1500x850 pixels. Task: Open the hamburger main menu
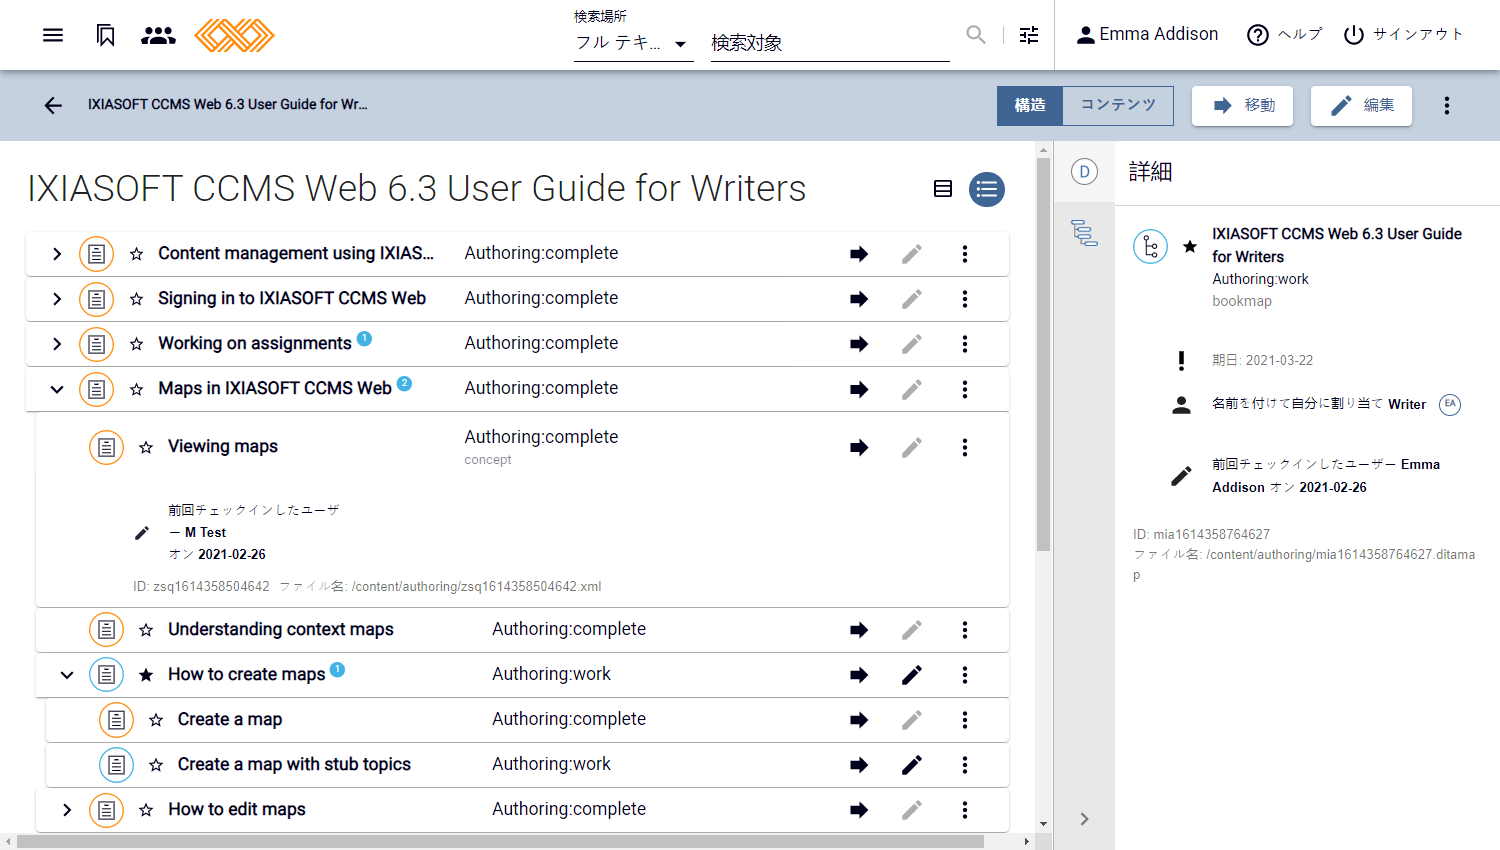click(53, 35)
